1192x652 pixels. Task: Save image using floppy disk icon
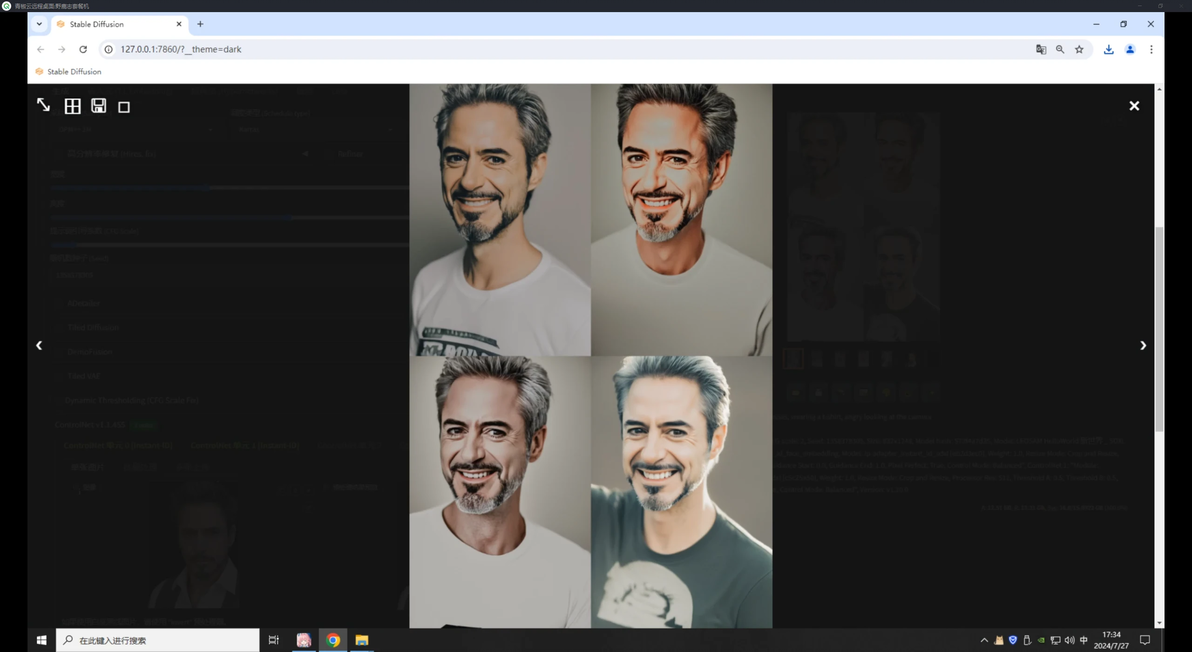coord(99,106)
